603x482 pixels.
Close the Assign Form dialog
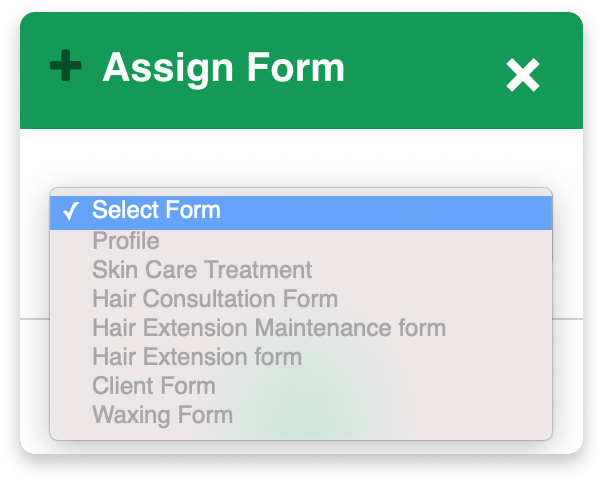click(x=522, y=74)
